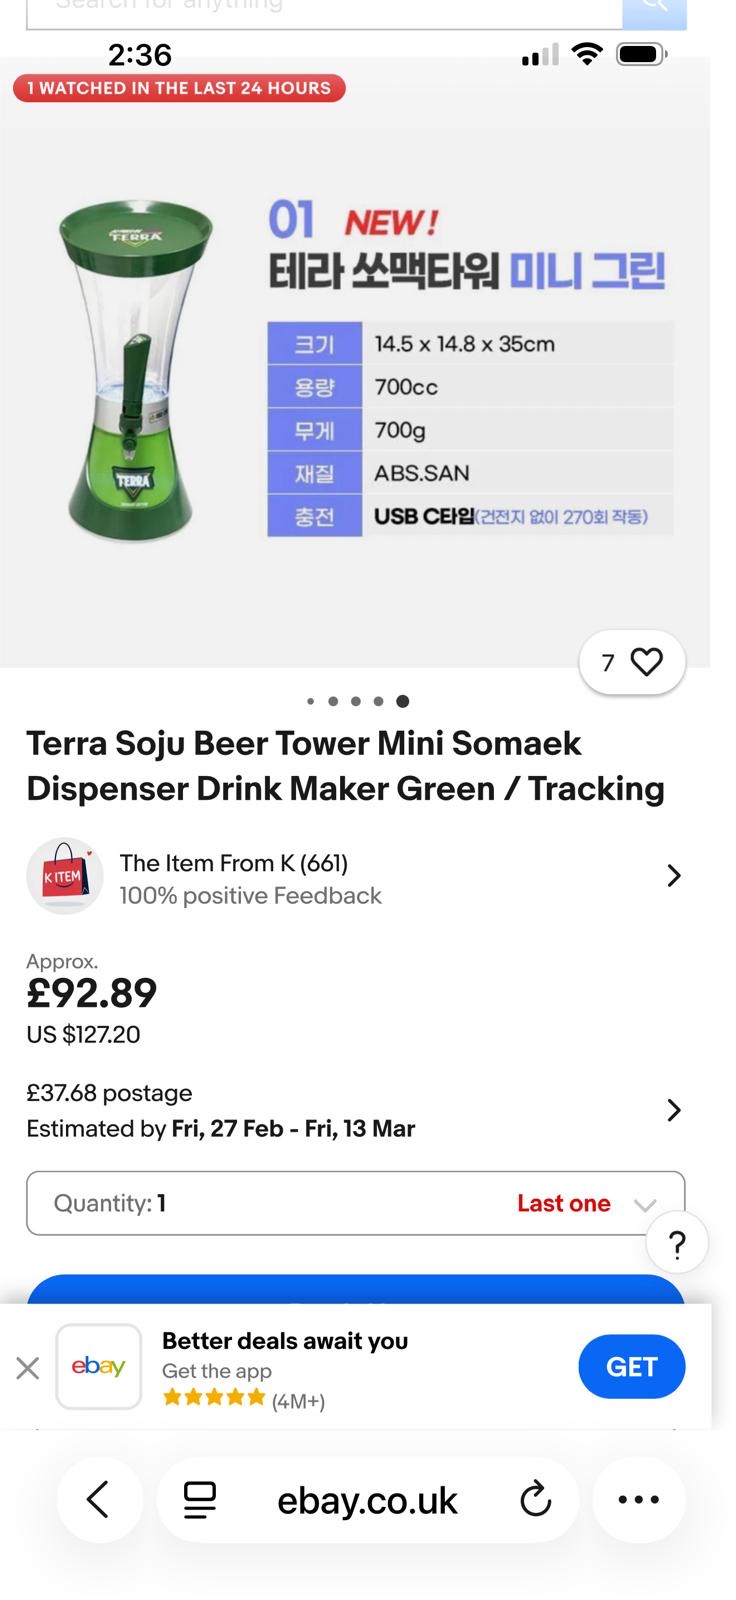
Task: Open the browser three-dots menu
Action: click(x=638, y=1499)
